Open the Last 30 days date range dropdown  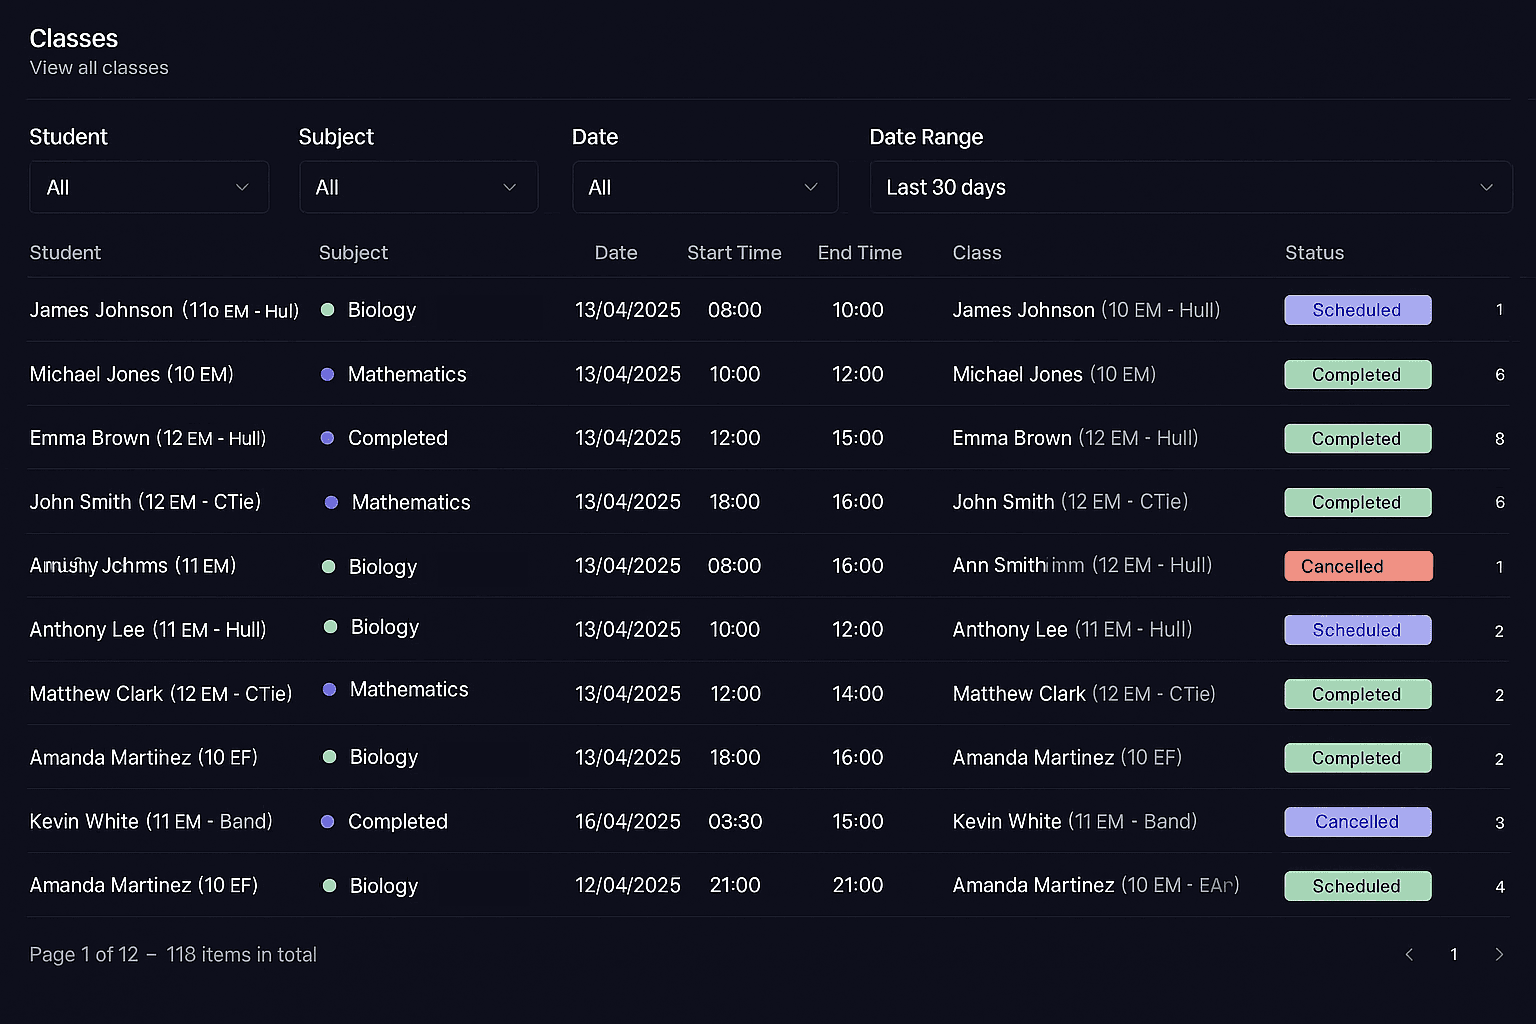[x=1190, y=187]
